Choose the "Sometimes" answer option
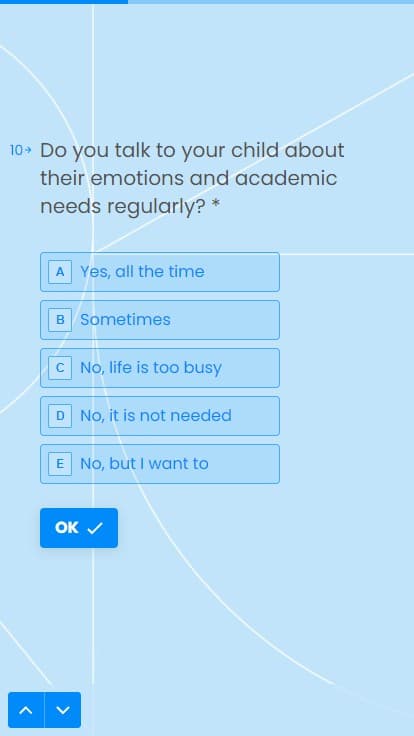Viewport: 414px width, 736px height. click(160, 320)
